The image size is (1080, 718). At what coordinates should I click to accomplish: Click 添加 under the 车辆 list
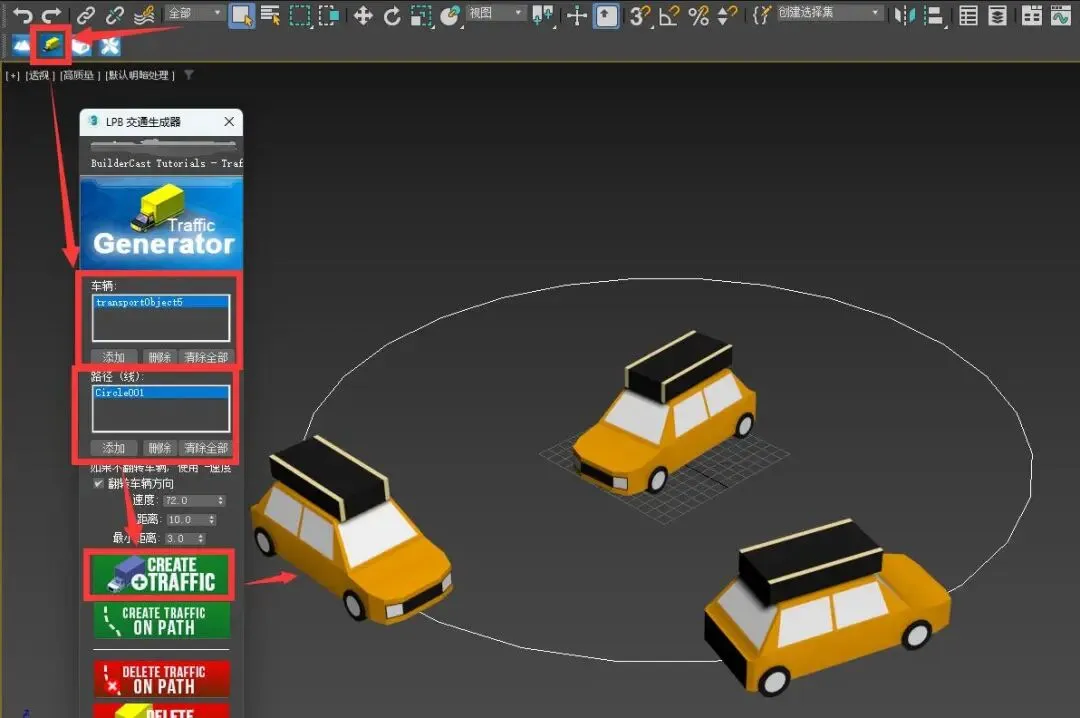pos(114,357)
